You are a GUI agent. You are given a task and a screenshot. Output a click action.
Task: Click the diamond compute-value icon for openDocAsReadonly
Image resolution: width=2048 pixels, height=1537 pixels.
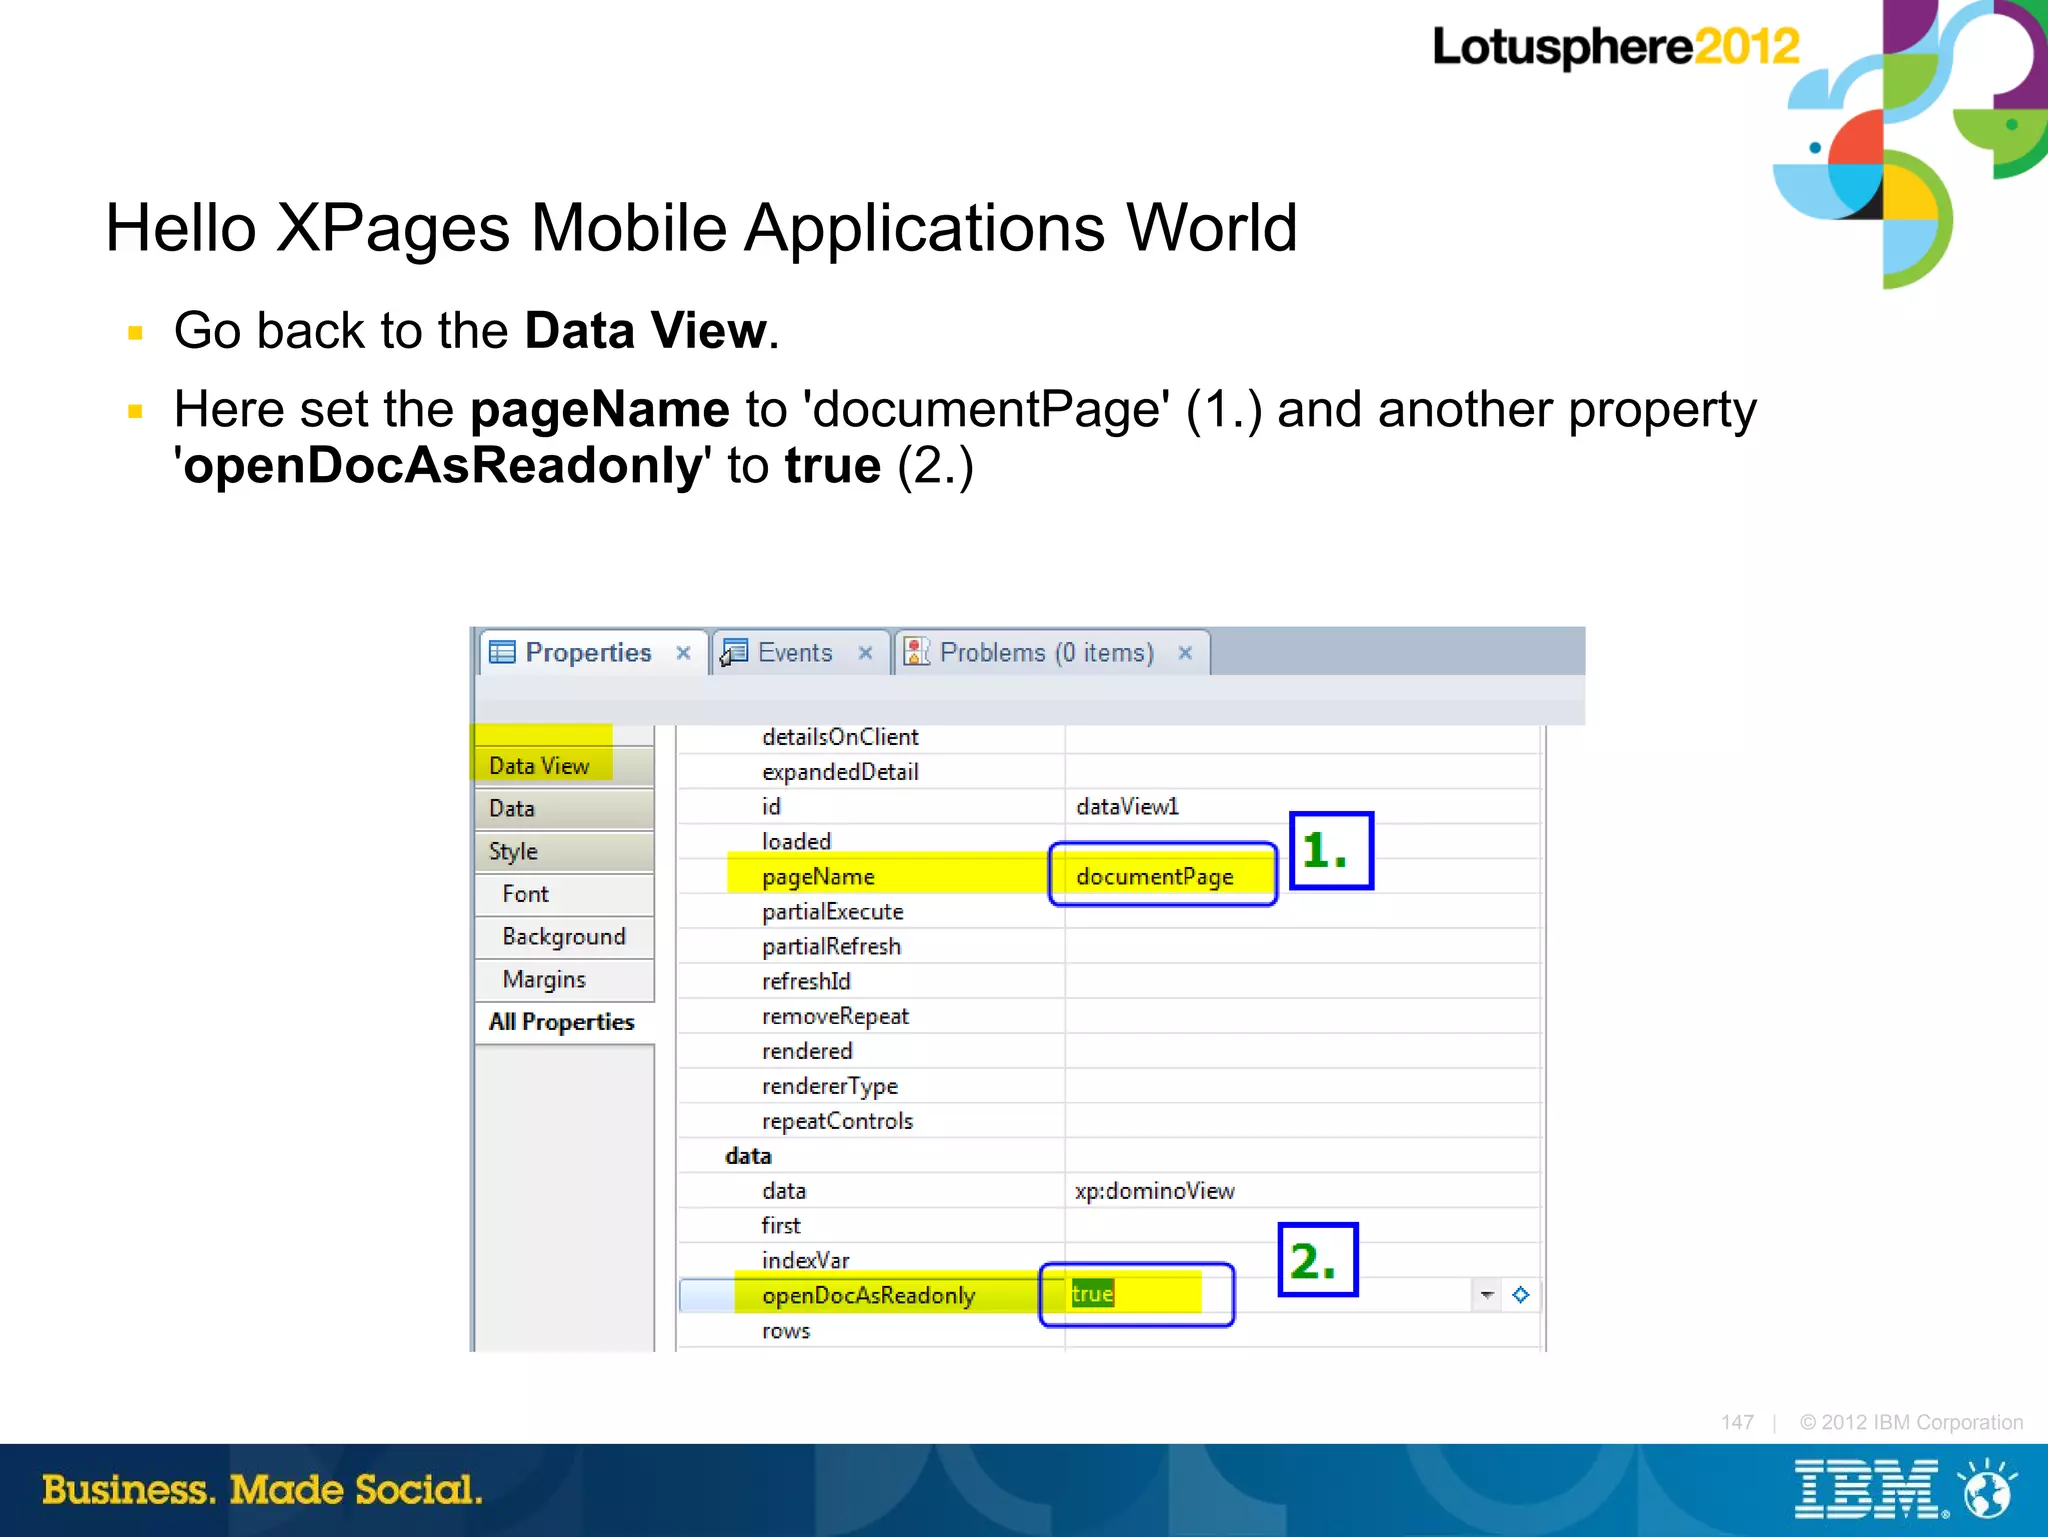click(x=1521, y=1295)
